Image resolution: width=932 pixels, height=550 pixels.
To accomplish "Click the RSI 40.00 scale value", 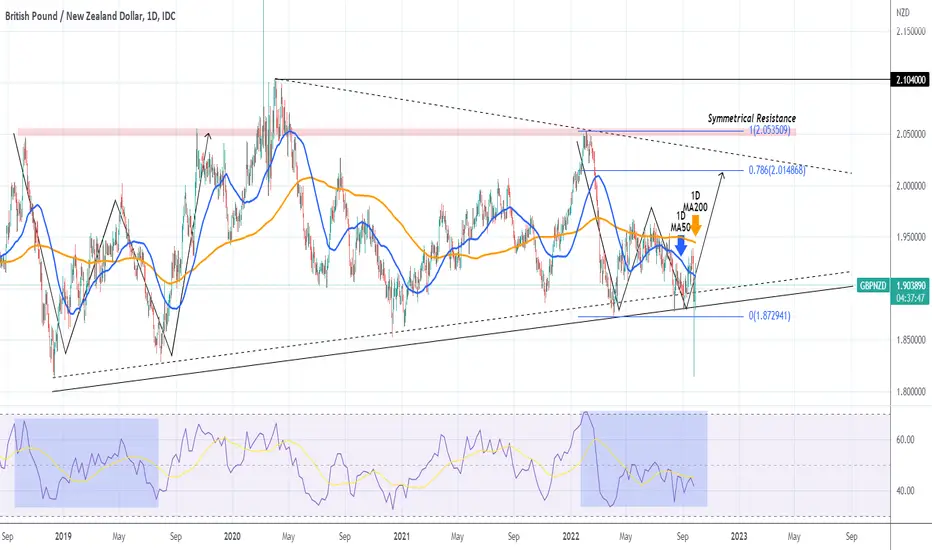I will pyautogui.click(x=905, y=491).
